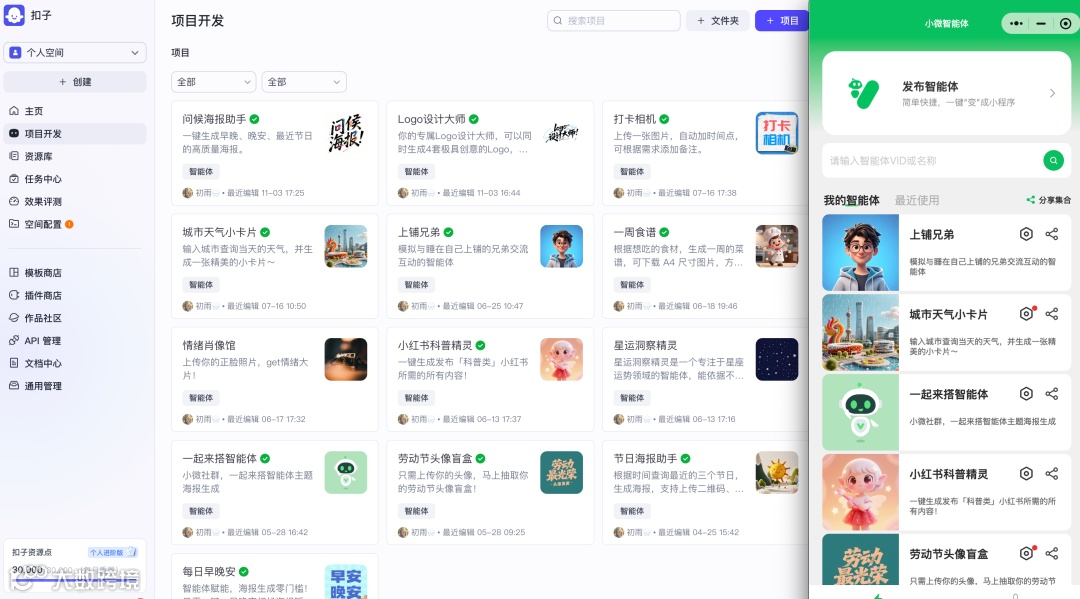Viewport: 1080px width, 599px height.
Task: Click the 发布智能体 green logo icon
Action: (864, 93)
